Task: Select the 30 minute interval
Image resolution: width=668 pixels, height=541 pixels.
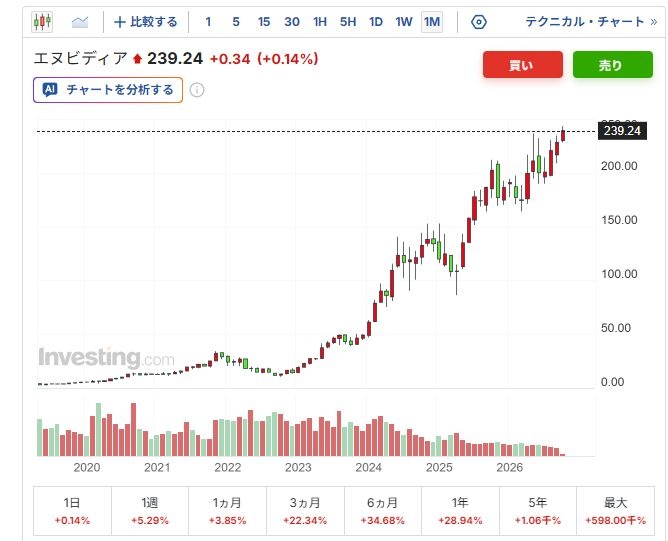Action: point(292,22)
